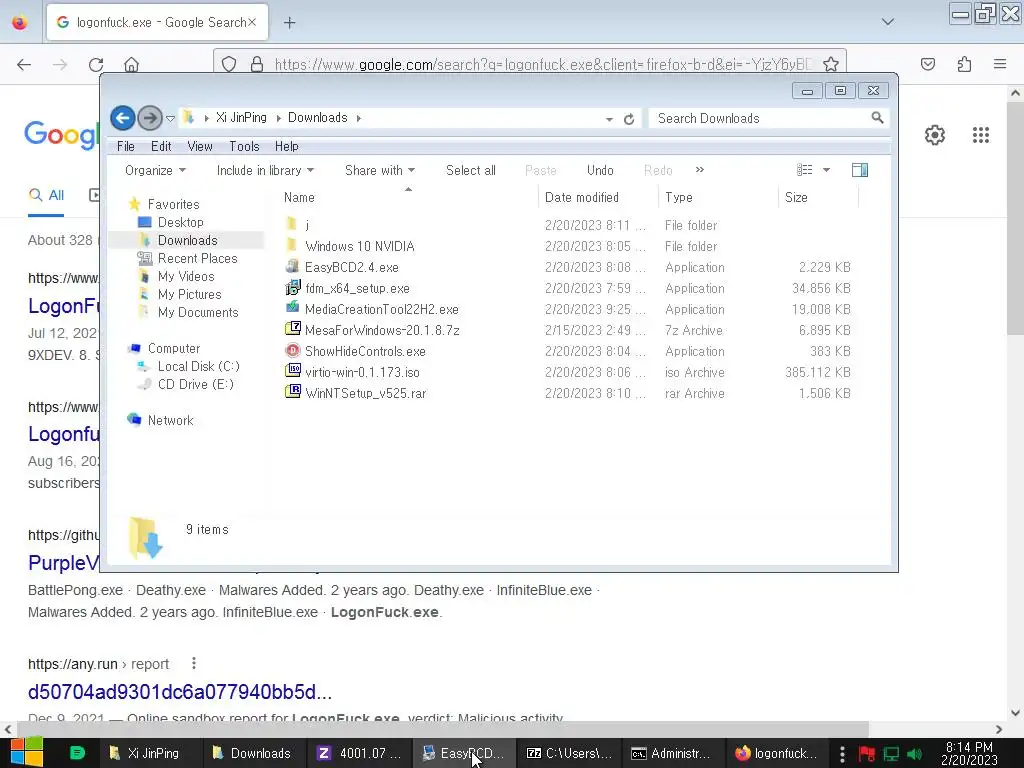1024x768 pixels.
Task: Toggle the preview pane icon
Action: point(859,170)
